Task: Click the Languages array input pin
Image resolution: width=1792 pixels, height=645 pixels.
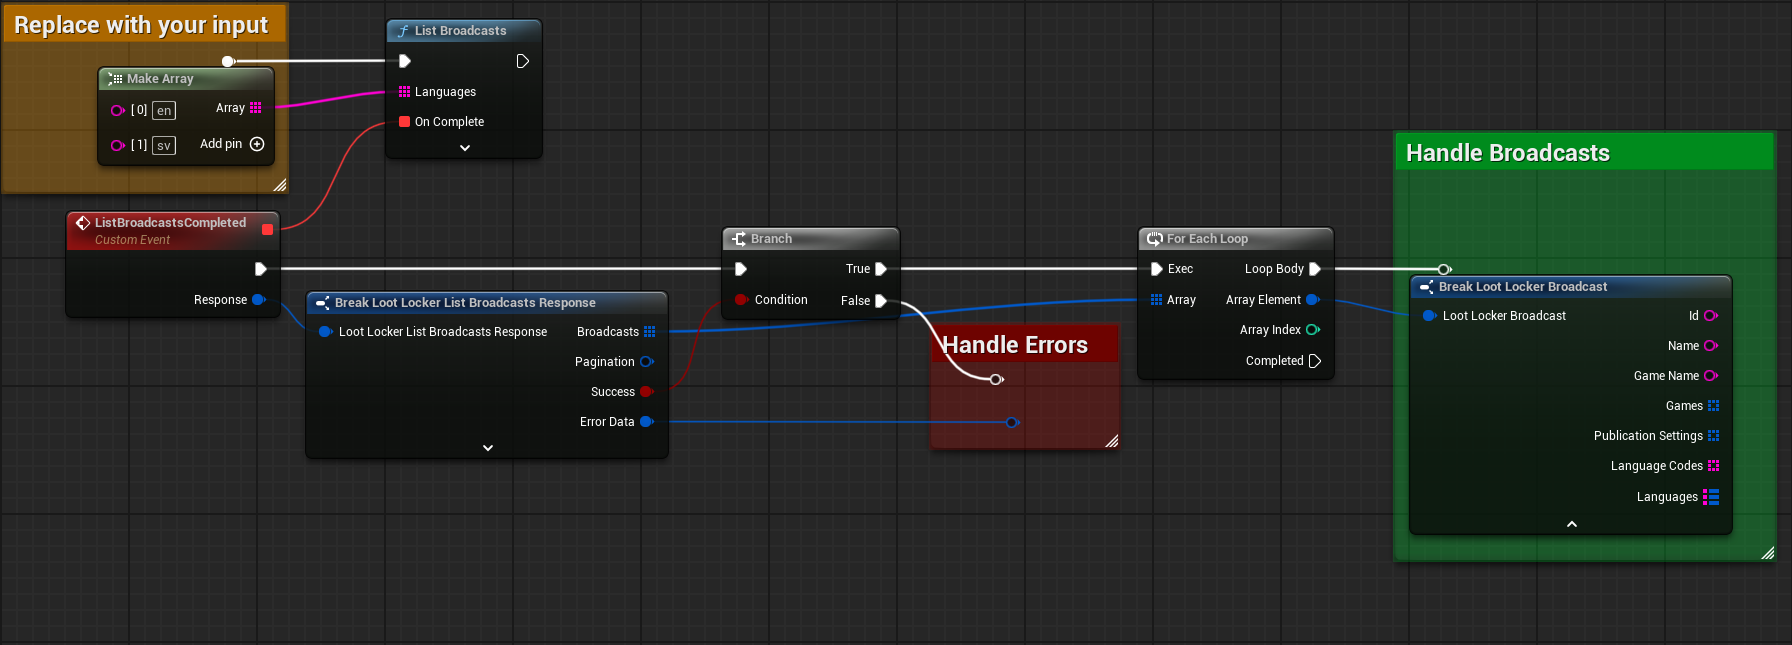Action: [x=404, y=92]
